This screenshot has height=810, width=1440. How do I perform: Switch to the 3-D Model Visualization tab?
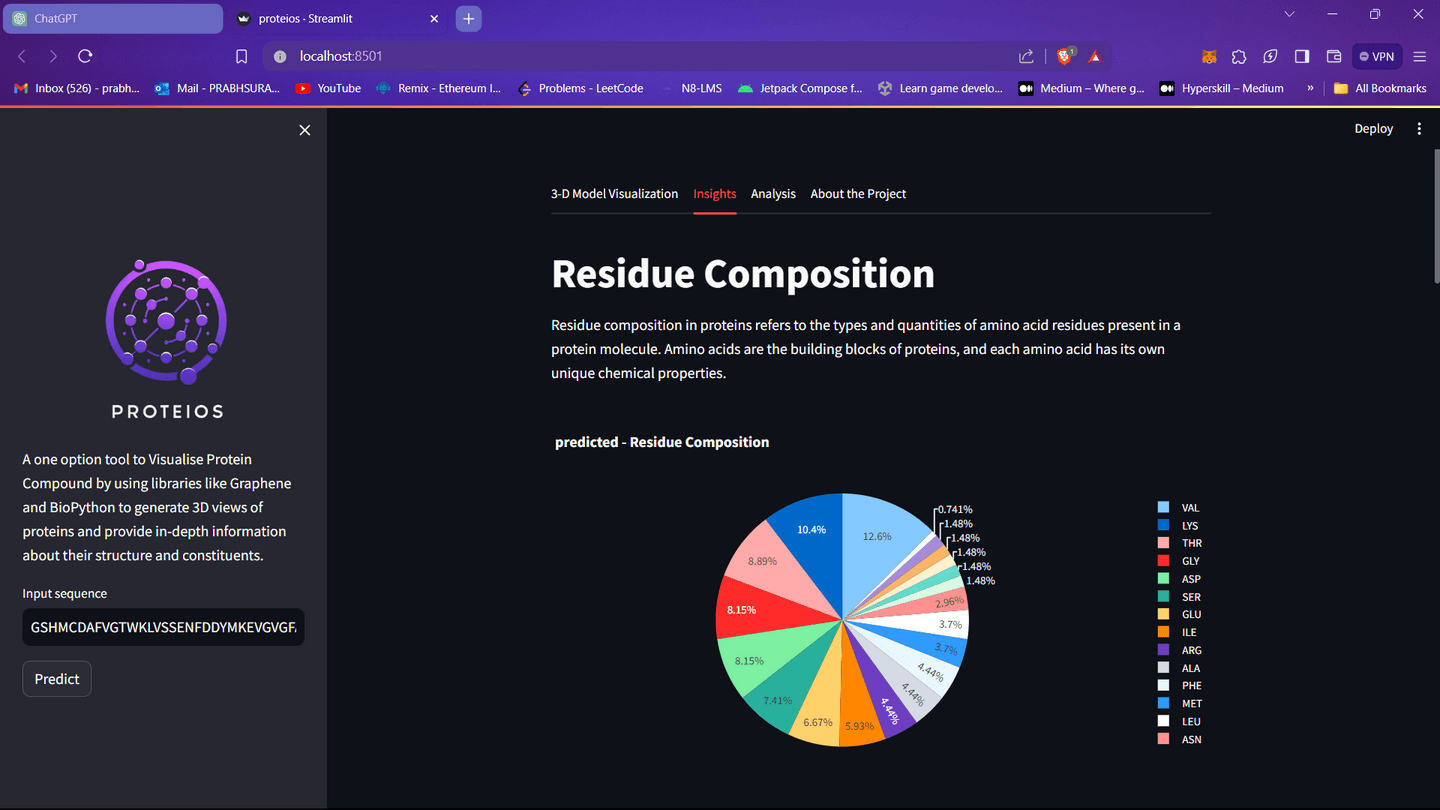[614, 194]
